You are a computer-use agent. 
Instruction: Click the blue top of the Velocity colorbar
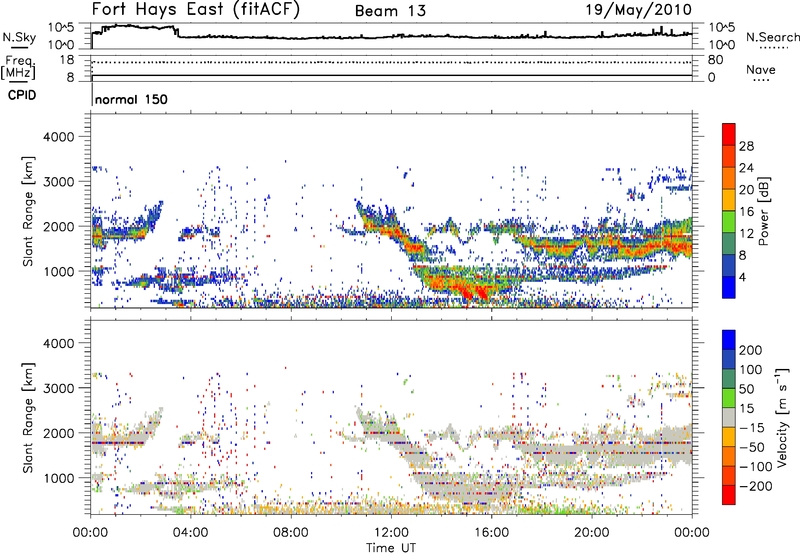[x=729, y=340]
